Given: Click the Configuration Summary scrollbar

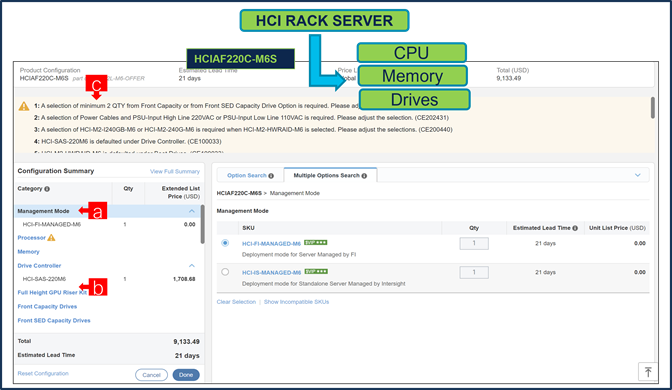Looking at the screenshot, I should [202, 224].
